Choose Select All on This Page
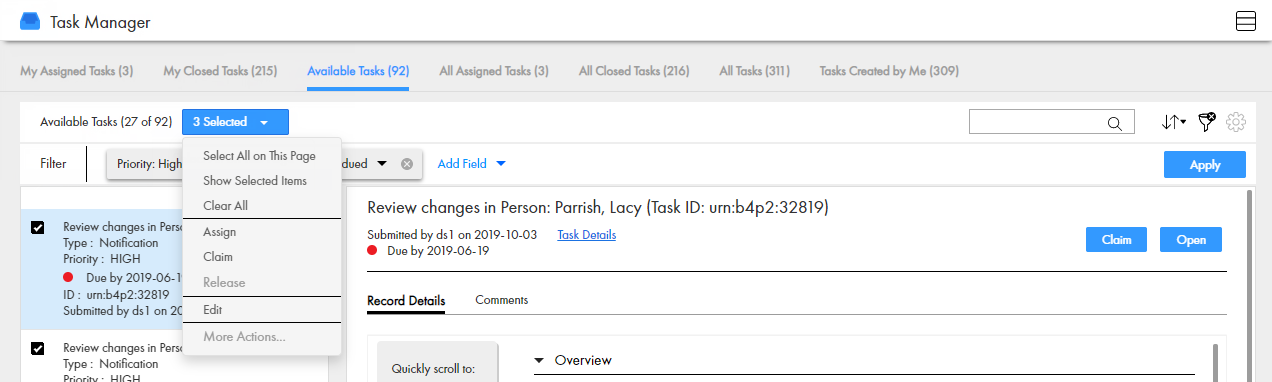 pyautogui.click(x=259, y=156)
